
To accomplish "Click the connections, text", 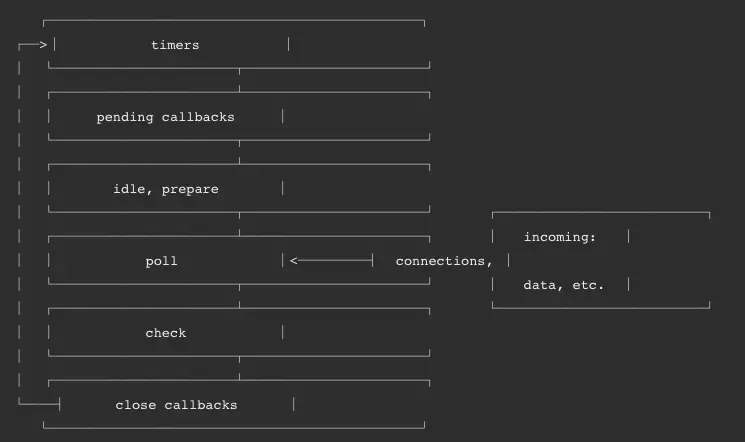I will pyautogui.click(x=444, y=261).
